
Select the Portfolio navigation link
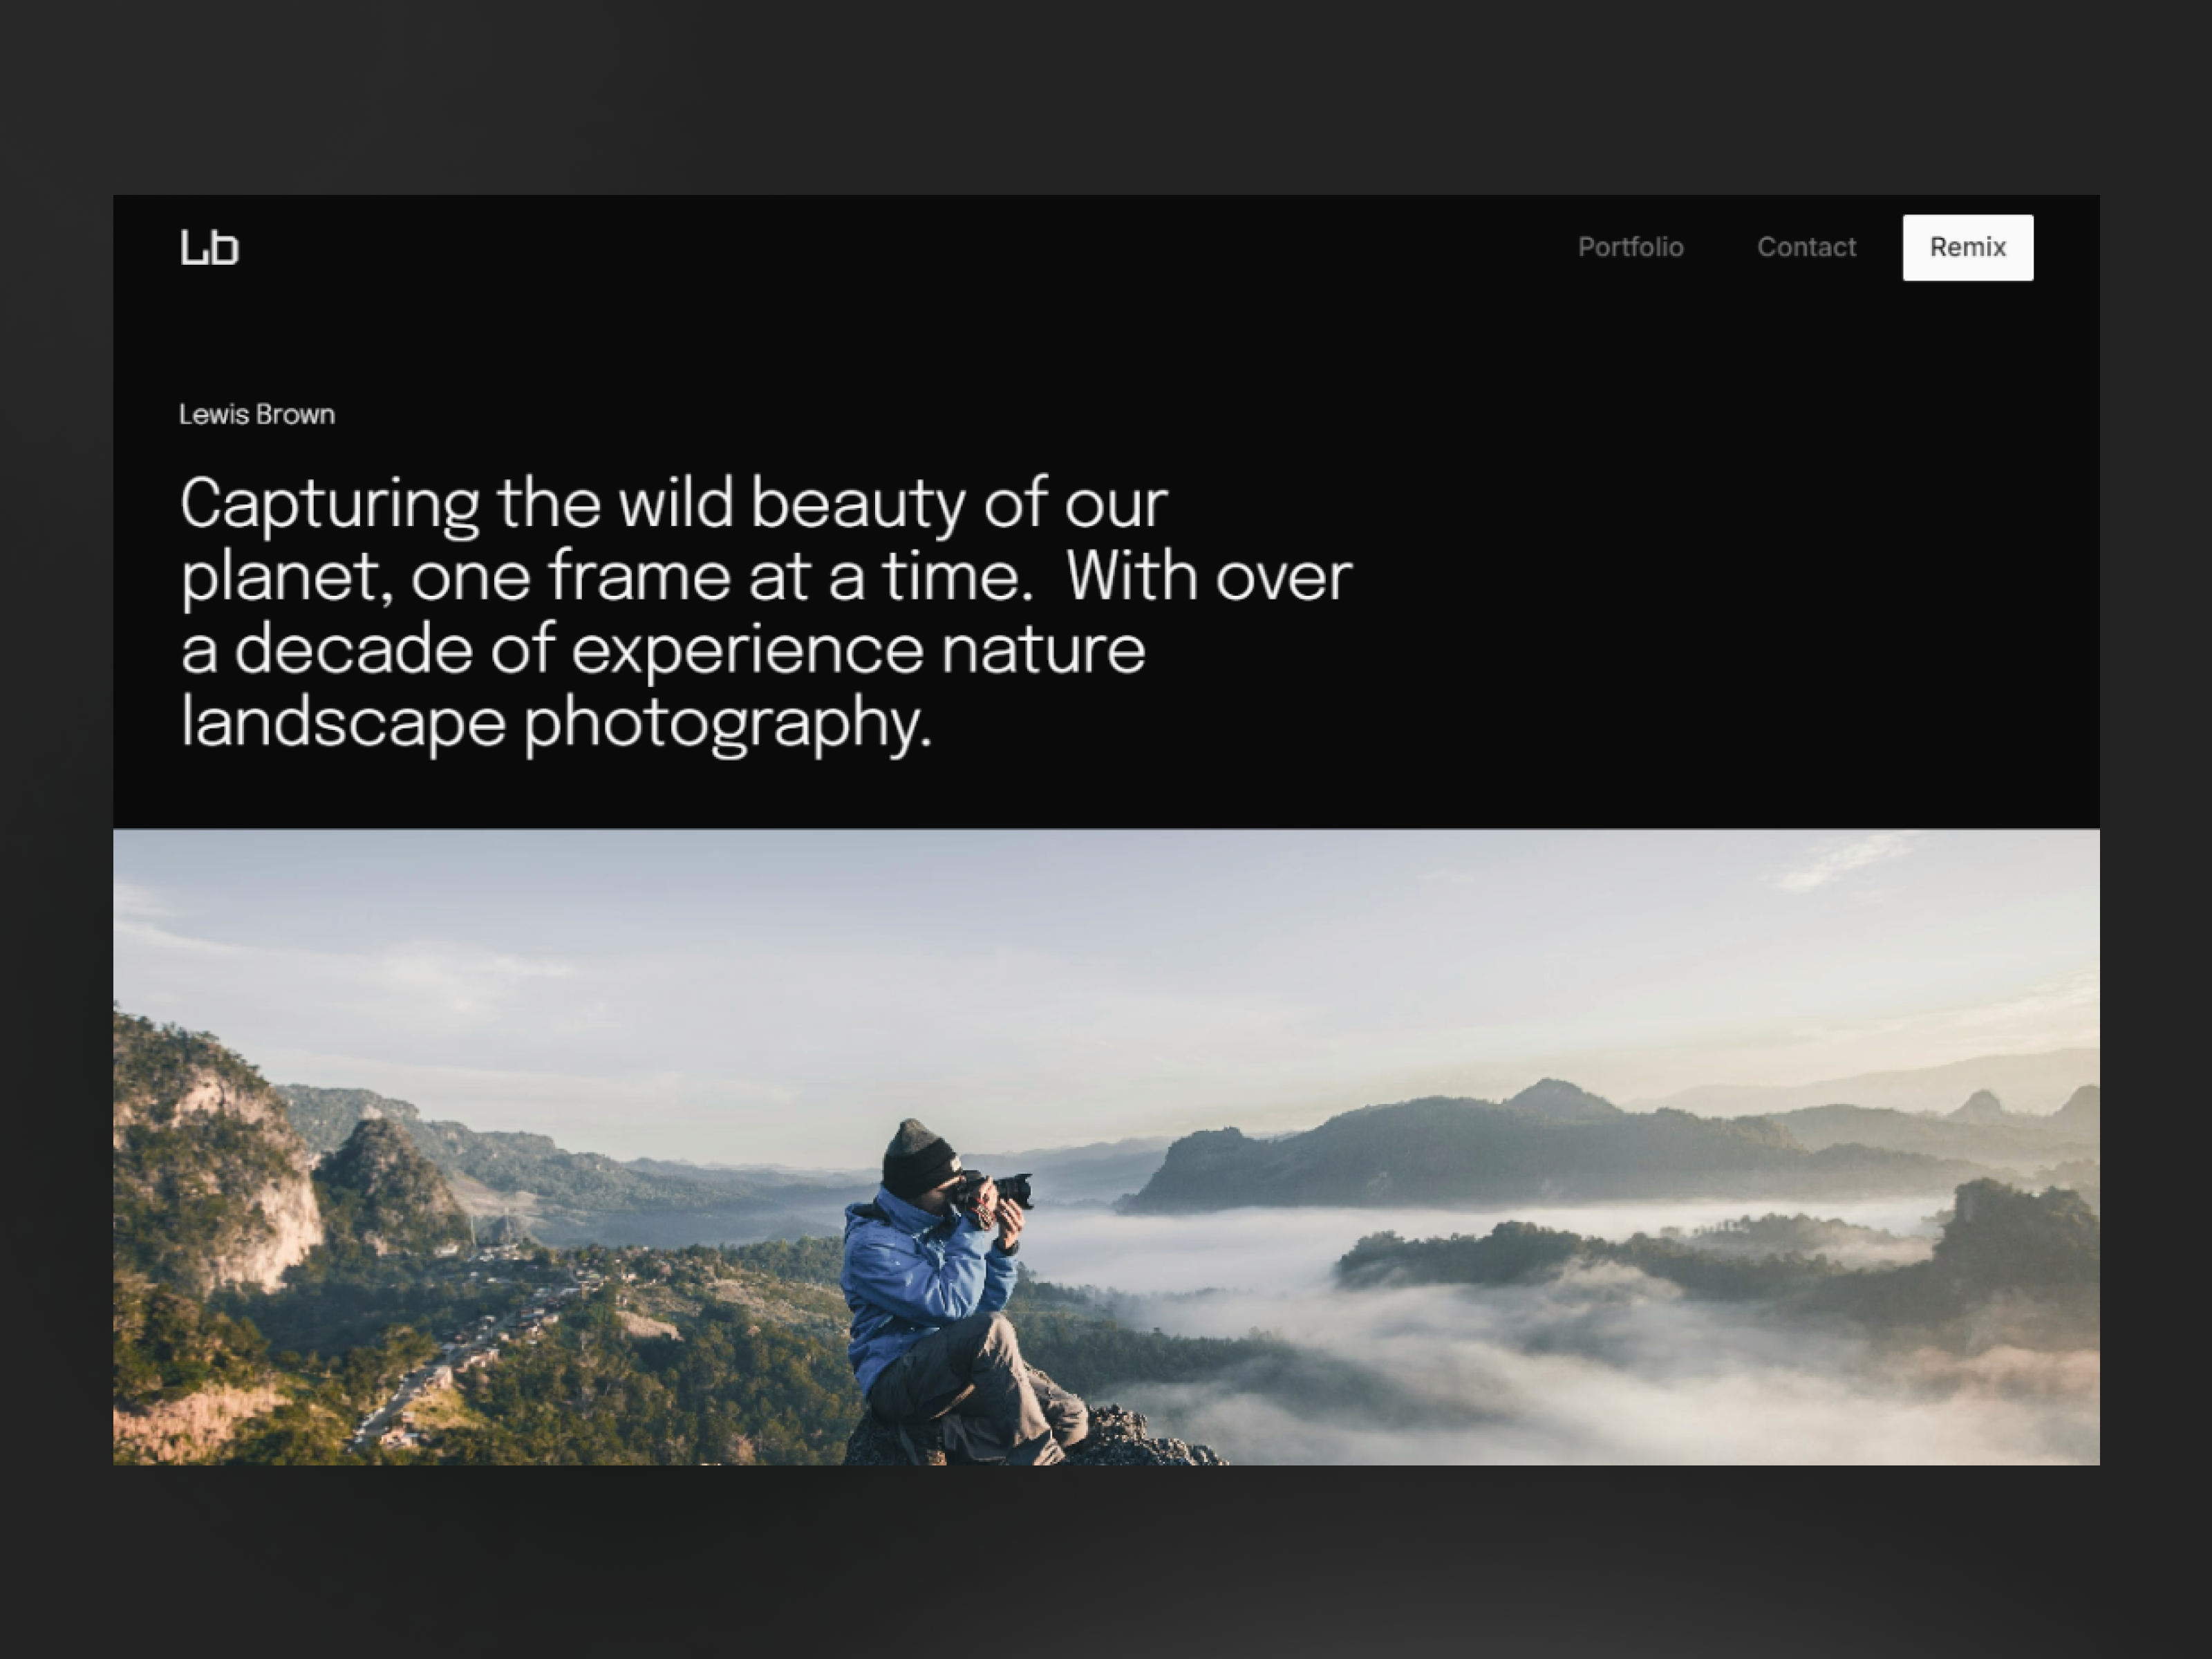tap(1632, 247)
